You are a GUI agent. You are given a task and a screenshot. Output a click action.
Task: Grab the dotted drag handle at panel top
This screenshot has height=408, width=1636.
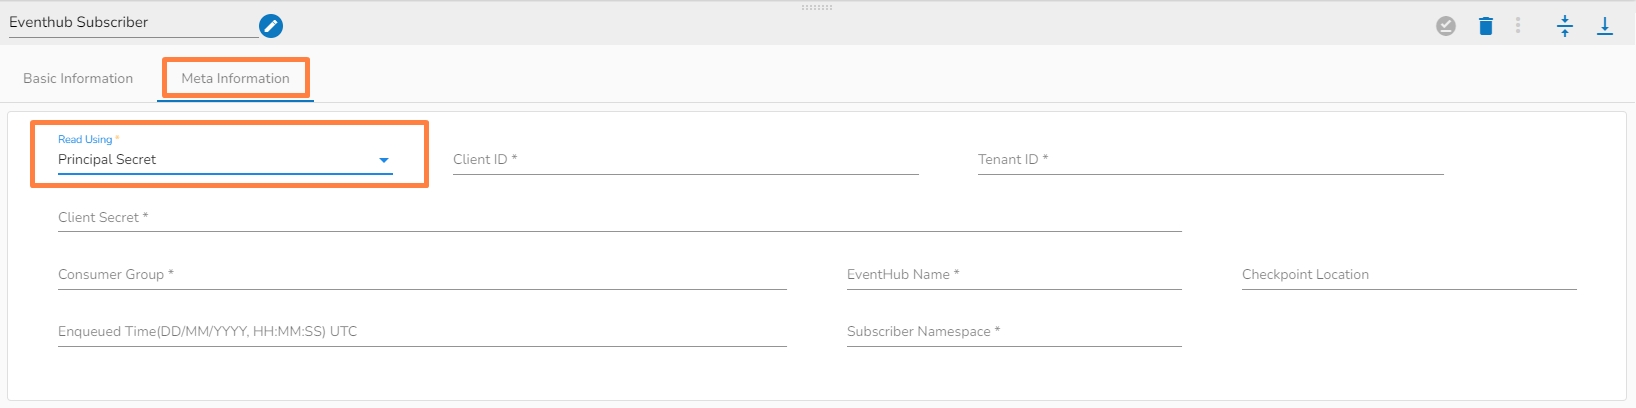(x=817, y=7)
